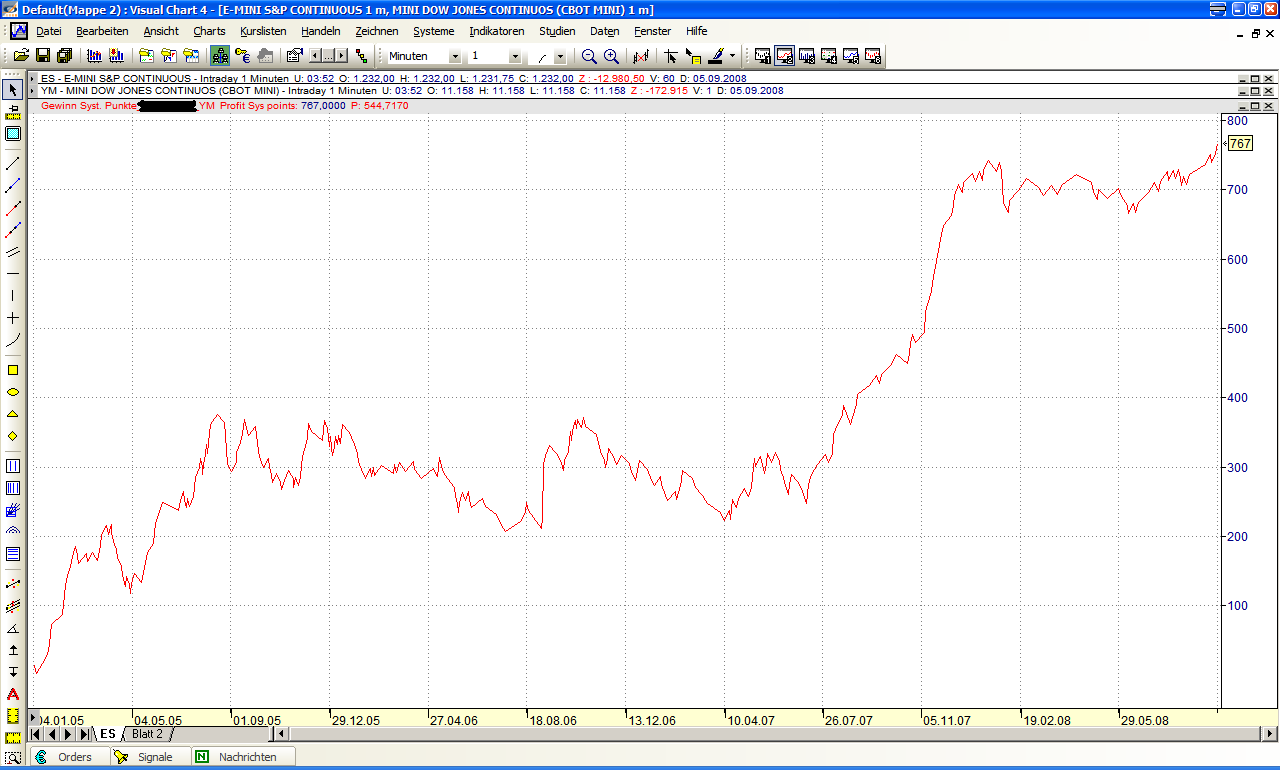Select the curved arc drawing tool
1280x770 pixels.
tap(13, 340)
